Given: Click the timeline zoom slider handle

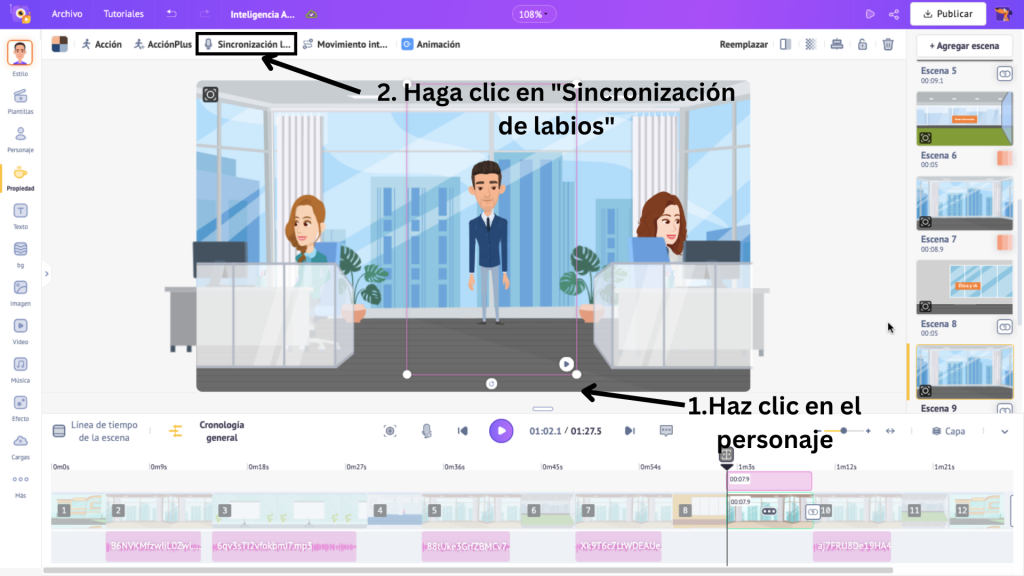Looking at the screenshot, I should [x=844, y=431].
